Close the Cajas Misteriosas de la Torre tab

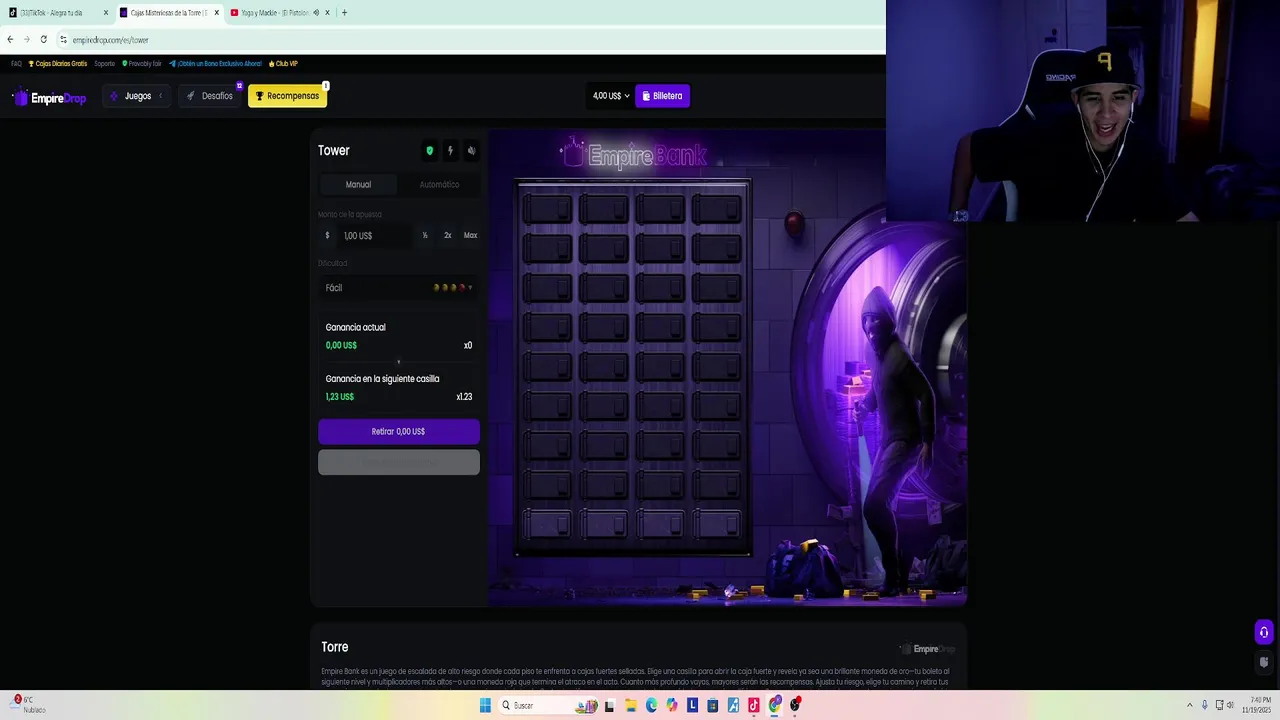pos(216,13)
